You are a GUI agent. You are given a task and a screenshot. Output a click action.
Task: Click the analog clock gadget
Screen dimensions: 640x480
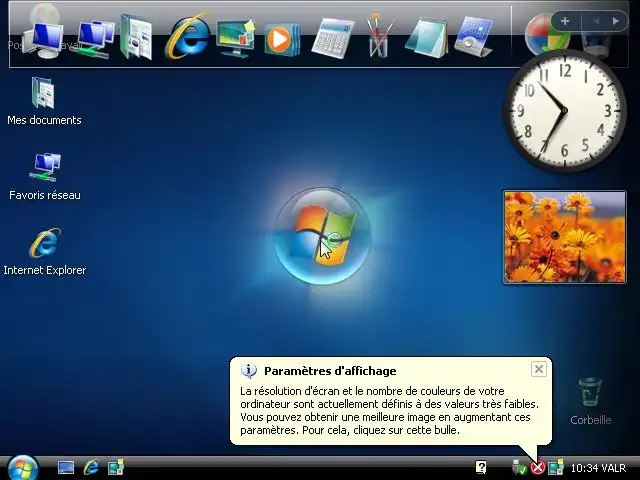click(564, 111)
